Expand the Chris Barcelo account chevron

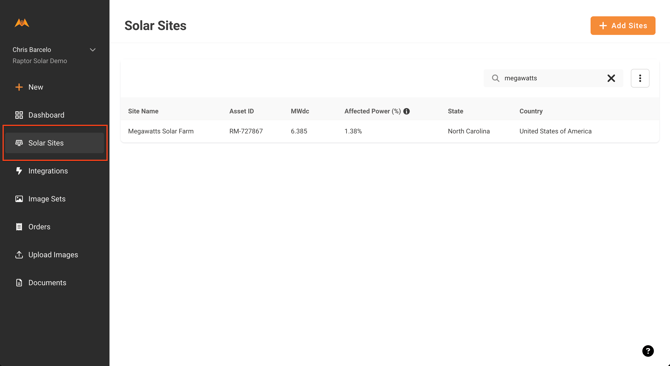(93, 50)
